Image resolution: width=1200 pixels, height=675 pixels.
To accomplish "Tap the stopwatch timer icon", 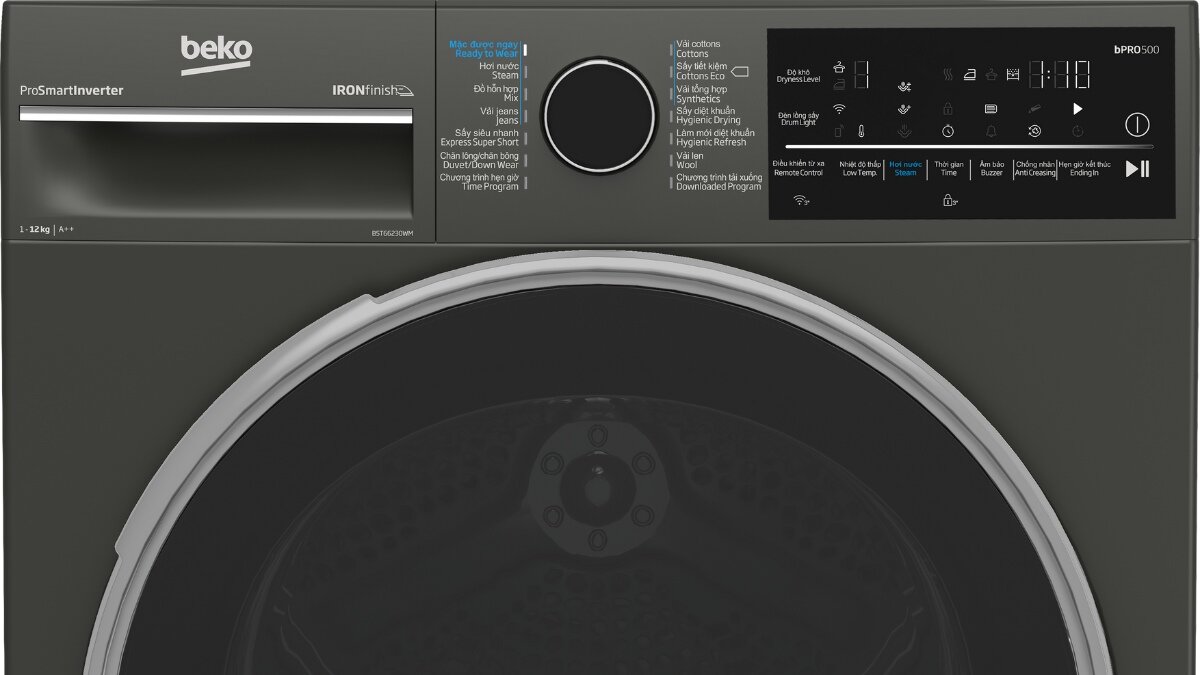I will 947,131.
